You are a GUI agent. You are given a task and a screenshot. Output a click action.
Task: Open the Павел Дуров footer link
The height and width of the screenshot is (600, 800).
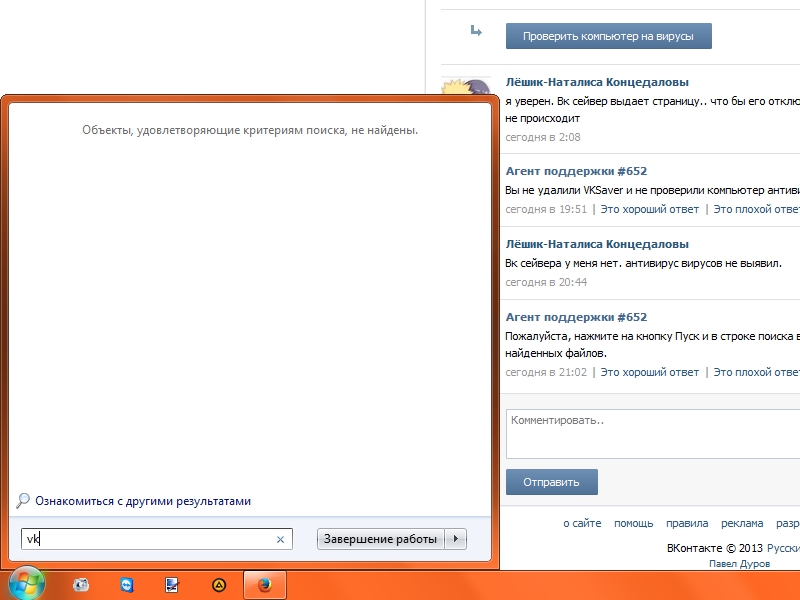[739, 563]
